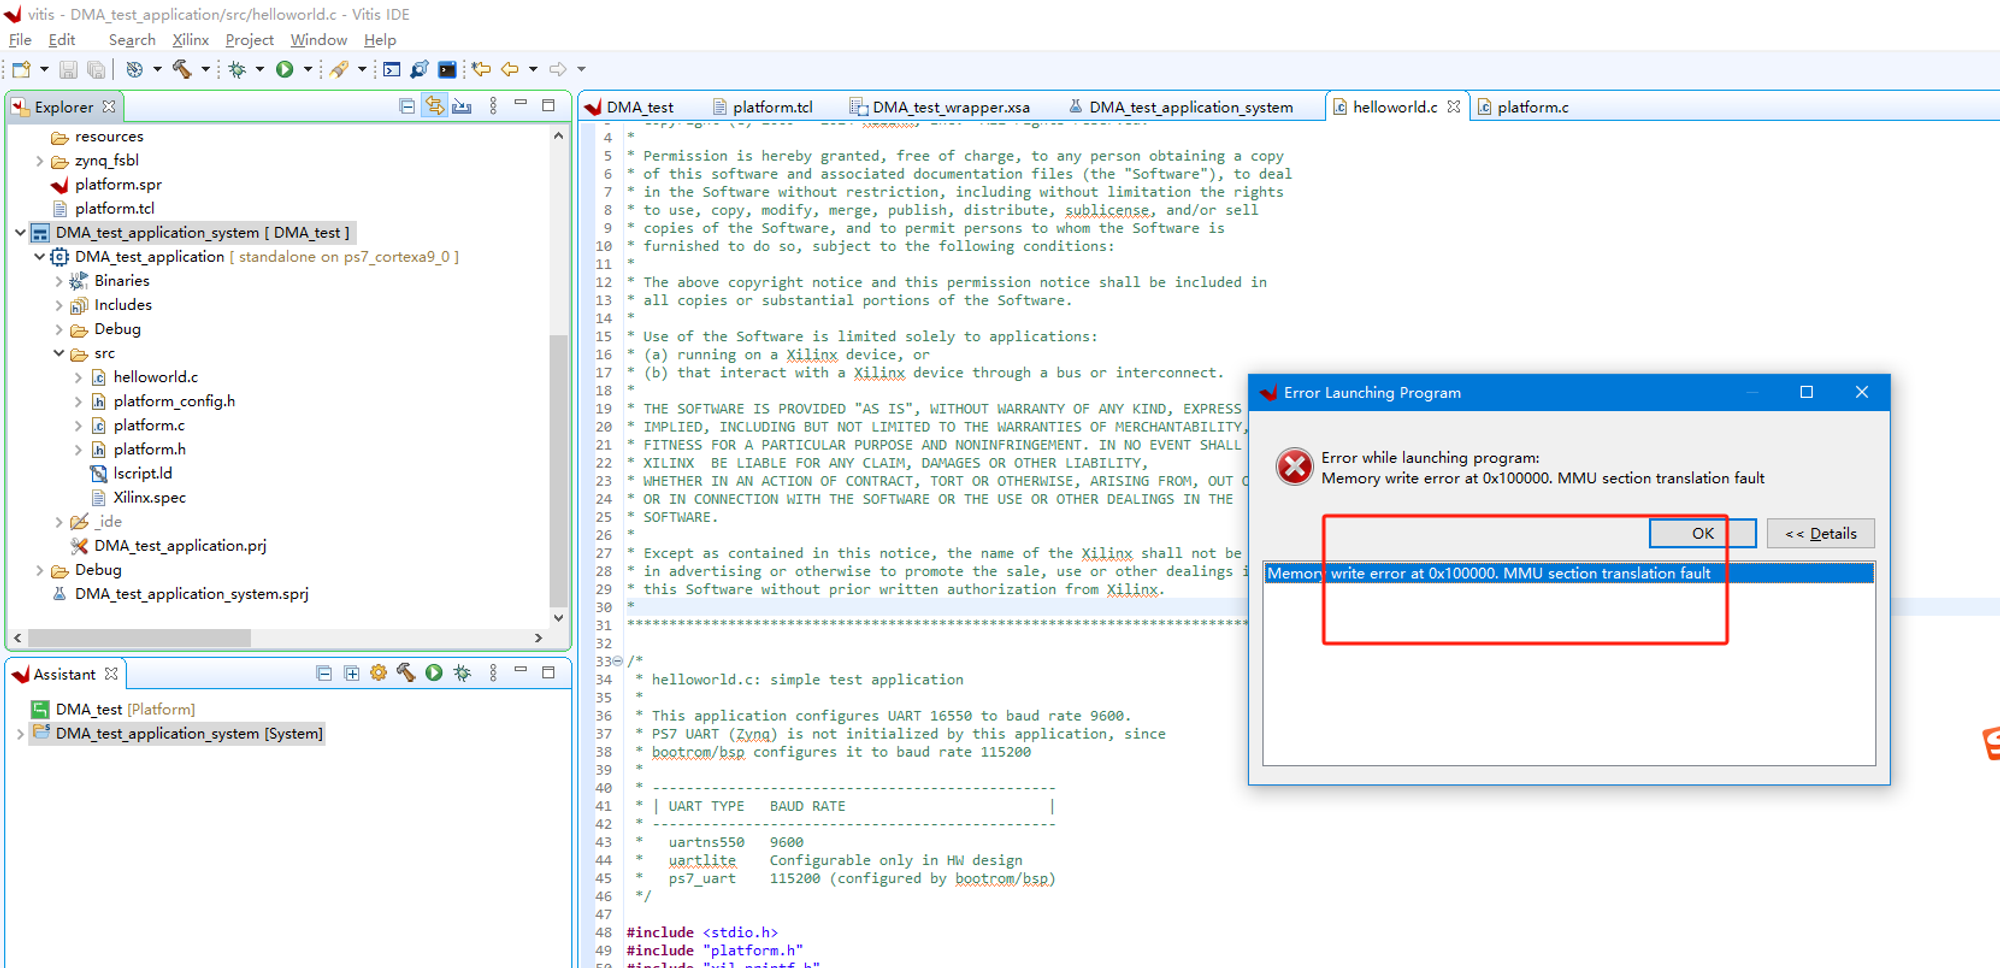Screen dimensions: 2000x968
Task: Switch to the DMA_test editor tab
Action: (x=630, y=107)
